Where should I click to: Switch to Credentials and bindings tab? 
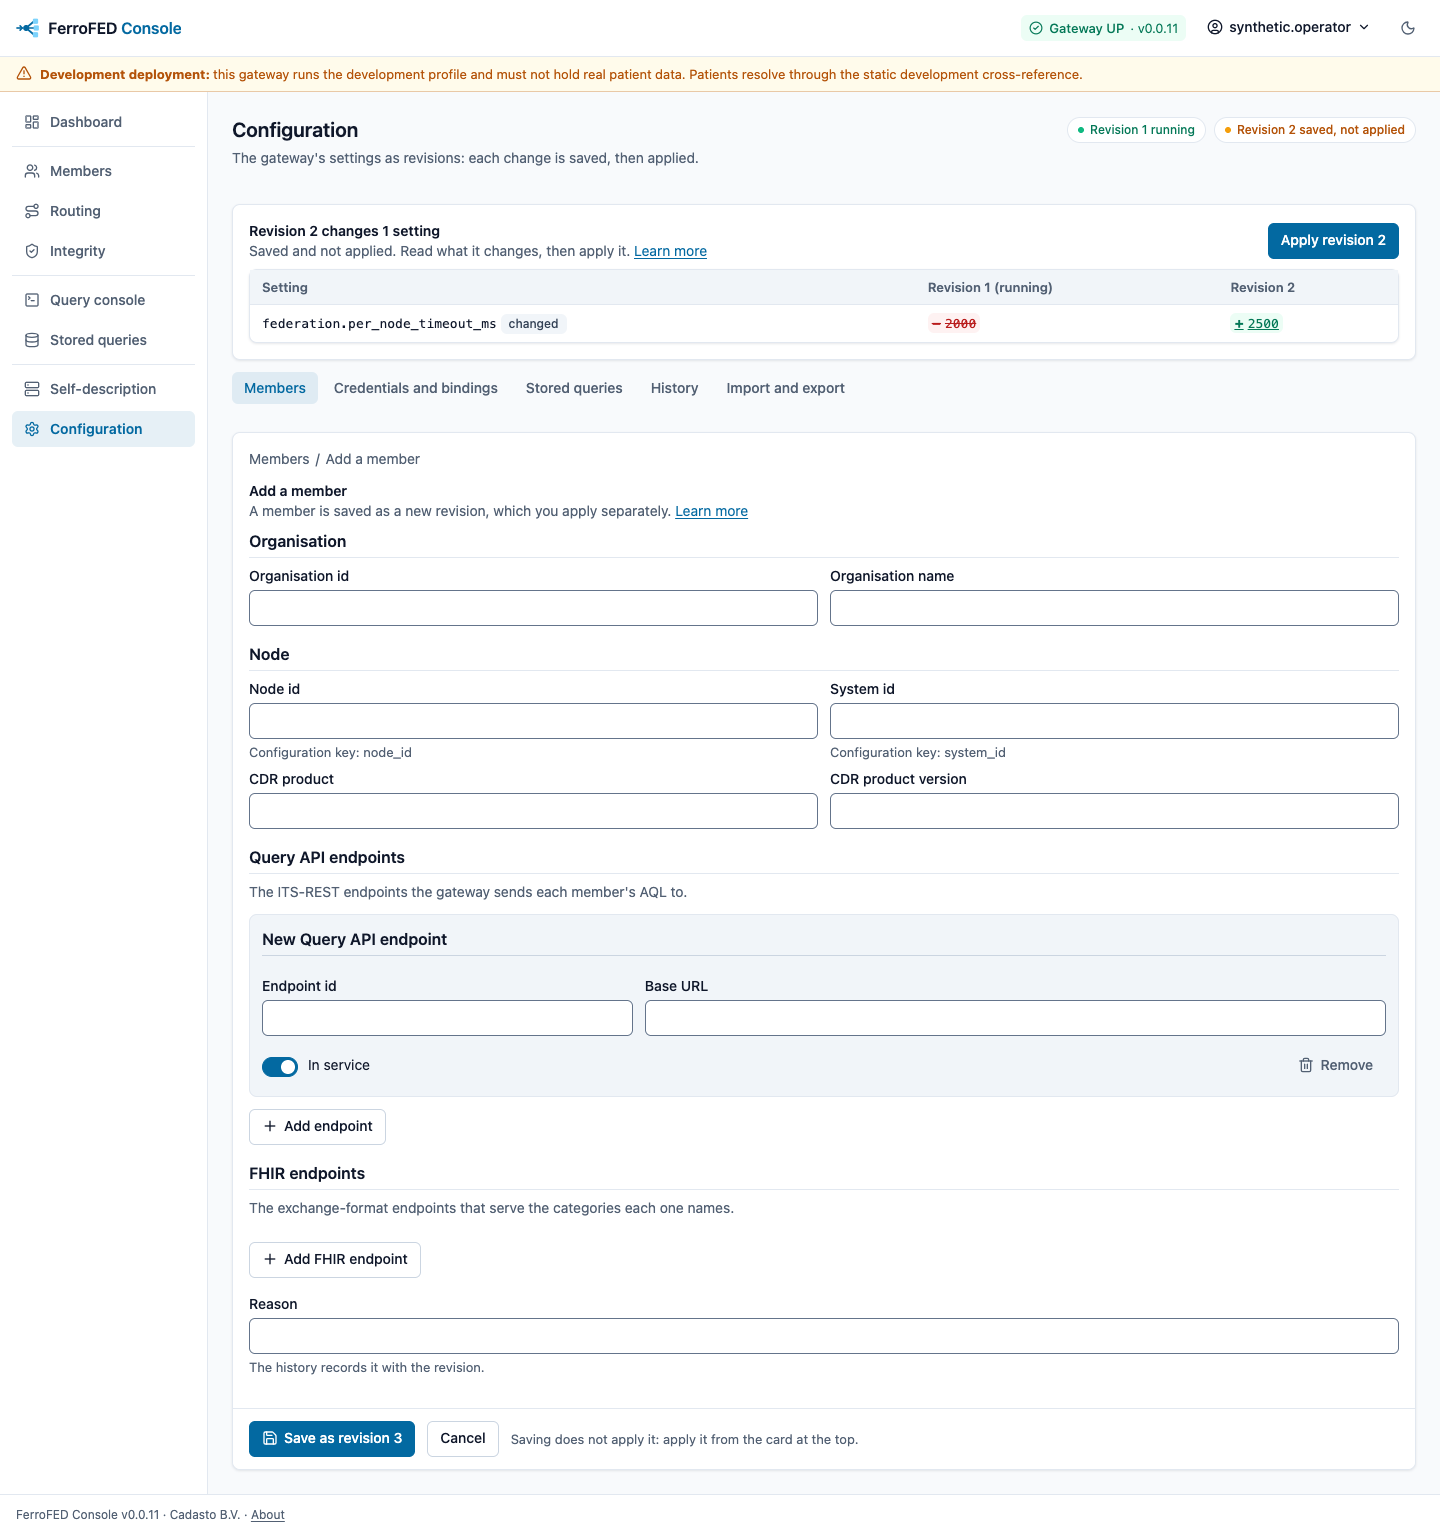tap(416, 388)
